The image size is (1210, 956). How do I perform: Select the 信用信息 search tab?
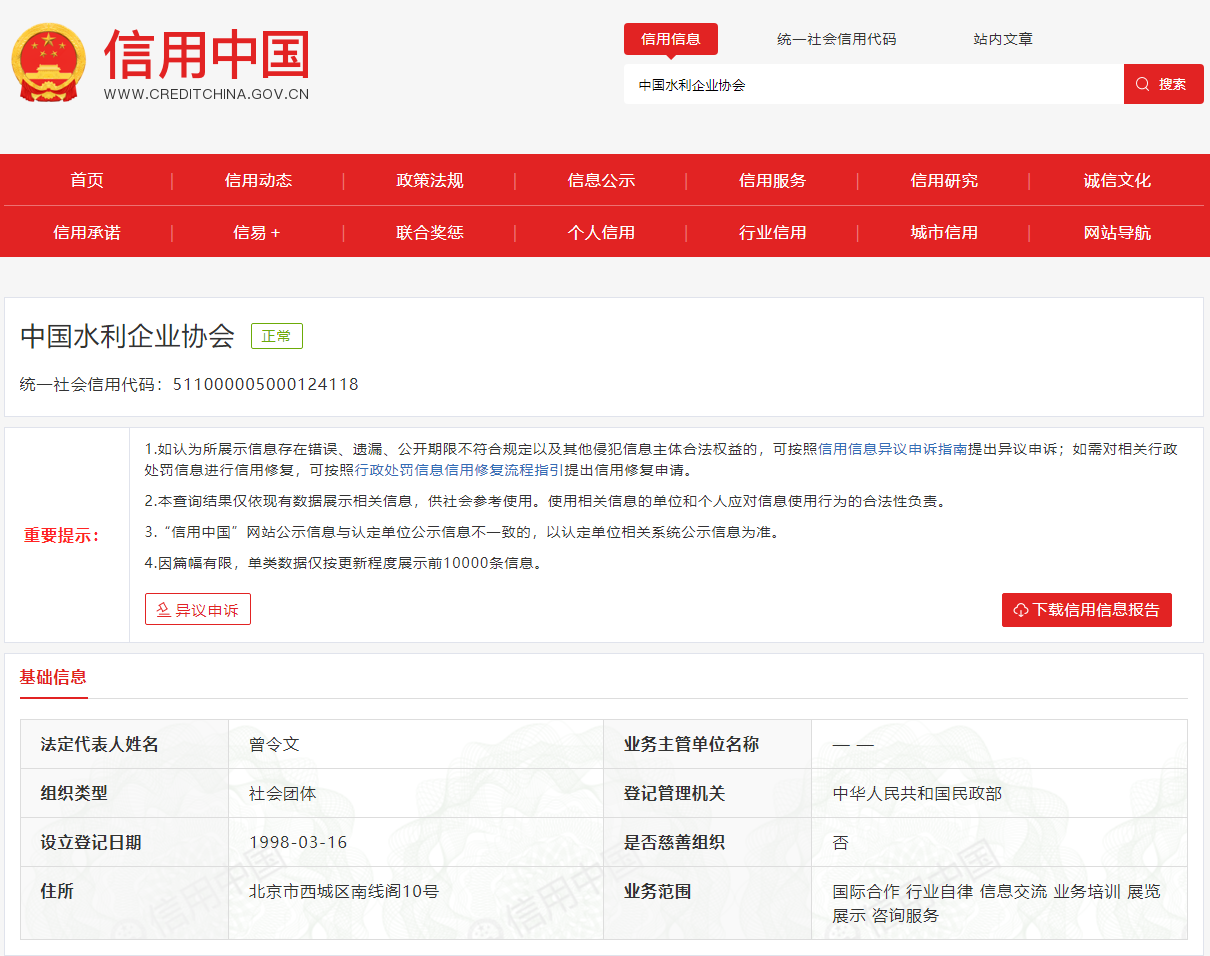(670, 39)
